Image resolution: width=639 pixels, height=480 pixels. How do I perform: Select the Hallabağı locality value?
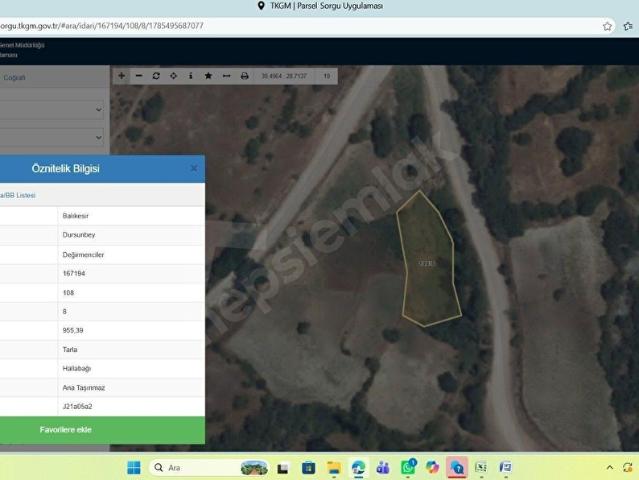(x=77, y=368)
